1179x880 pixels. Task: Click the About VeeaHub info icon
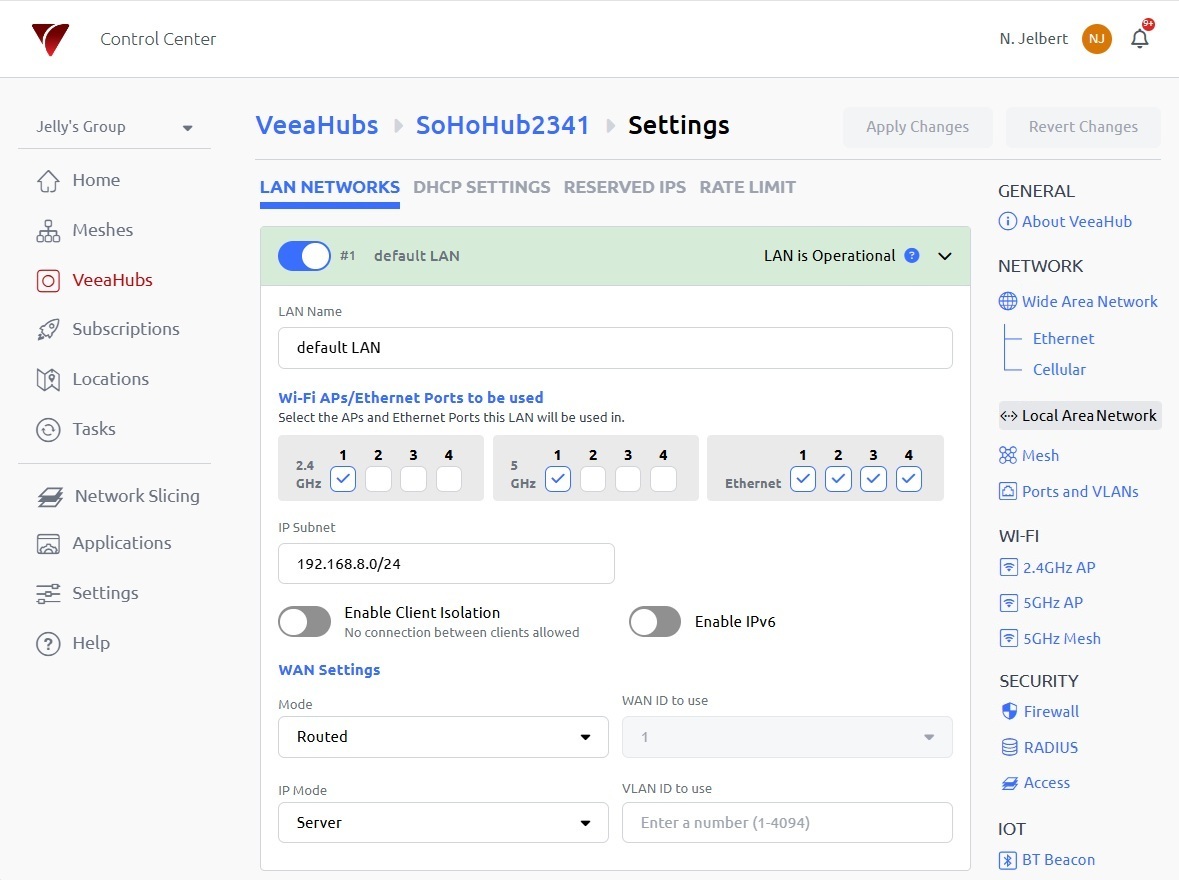click(x=1008, y=221)
